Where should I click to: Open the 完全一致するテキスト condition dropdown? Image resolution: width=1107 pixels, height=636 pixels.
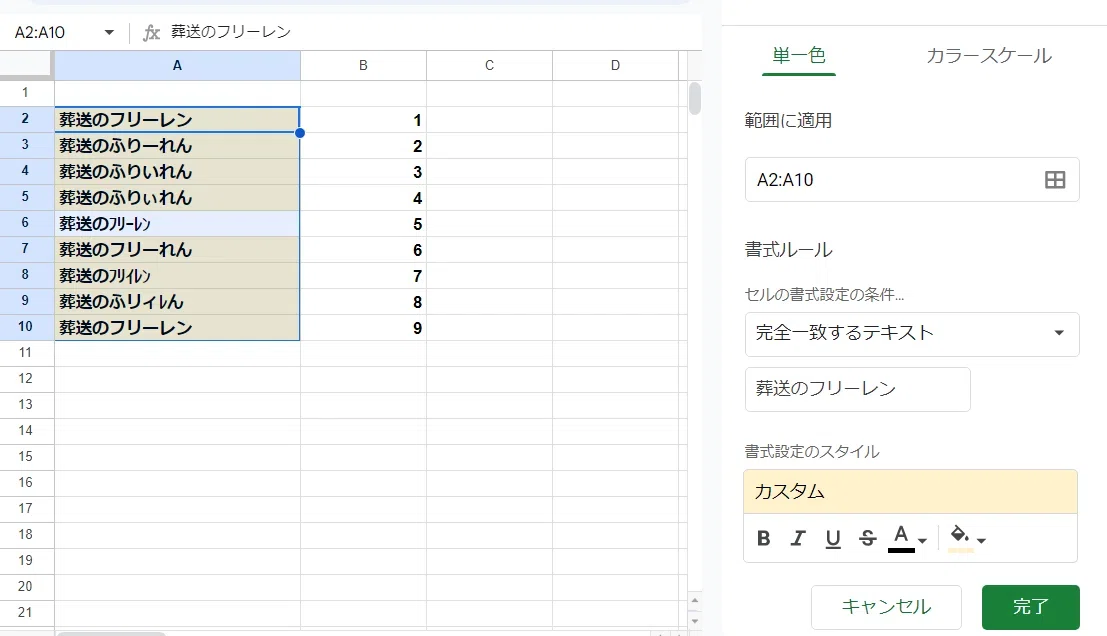pyautogui.click(x=911, y=334)
